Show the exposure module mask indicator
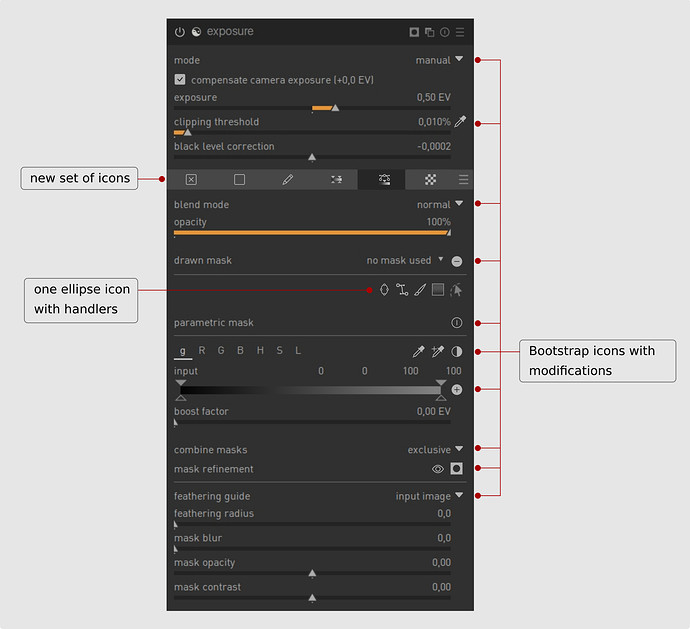The image size is (690, 629). [414, 32]
